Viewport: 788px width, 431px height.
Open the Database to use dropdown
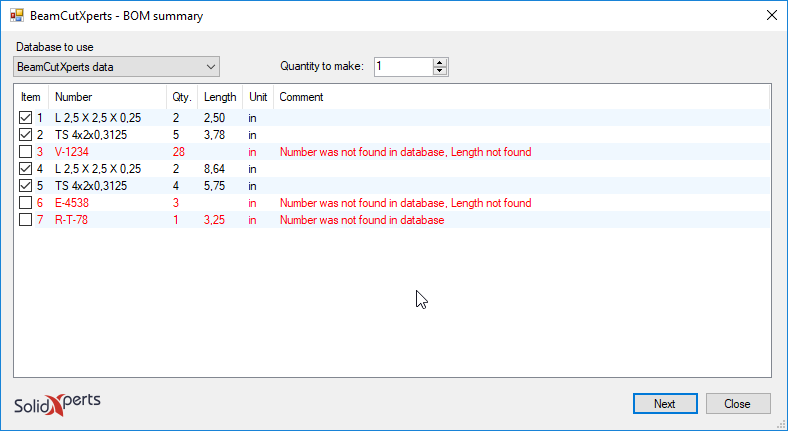tap(117, 67)
